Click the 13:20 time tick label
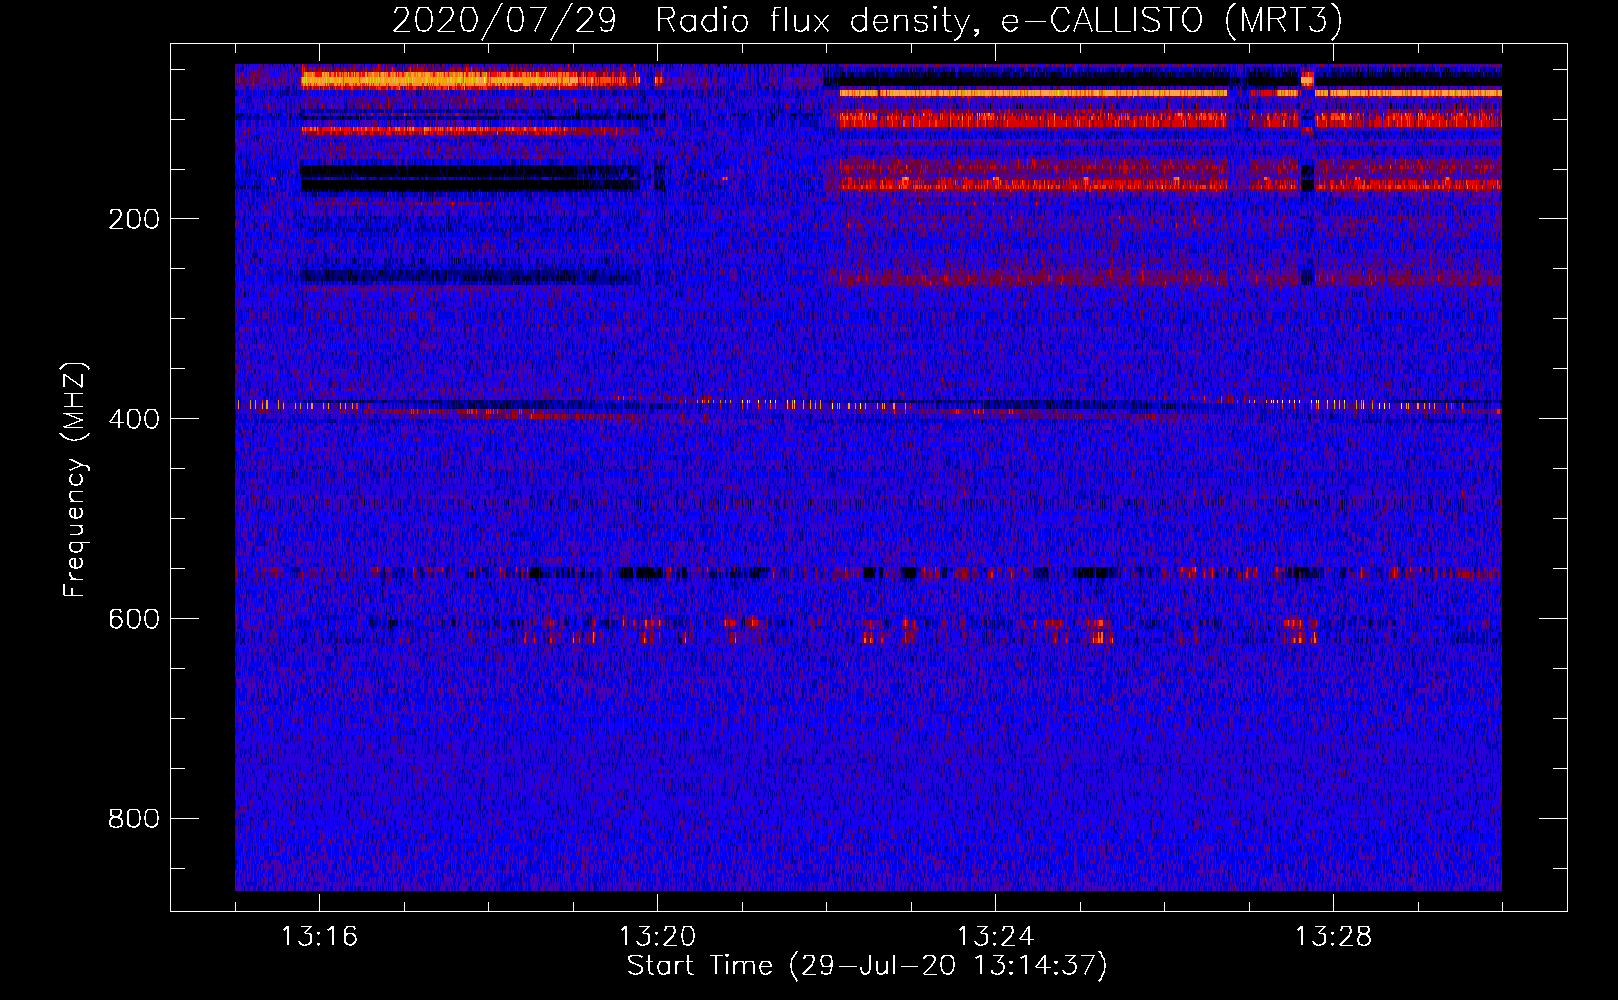This screenshot has height=1000, width=1618. pos(657,937)
